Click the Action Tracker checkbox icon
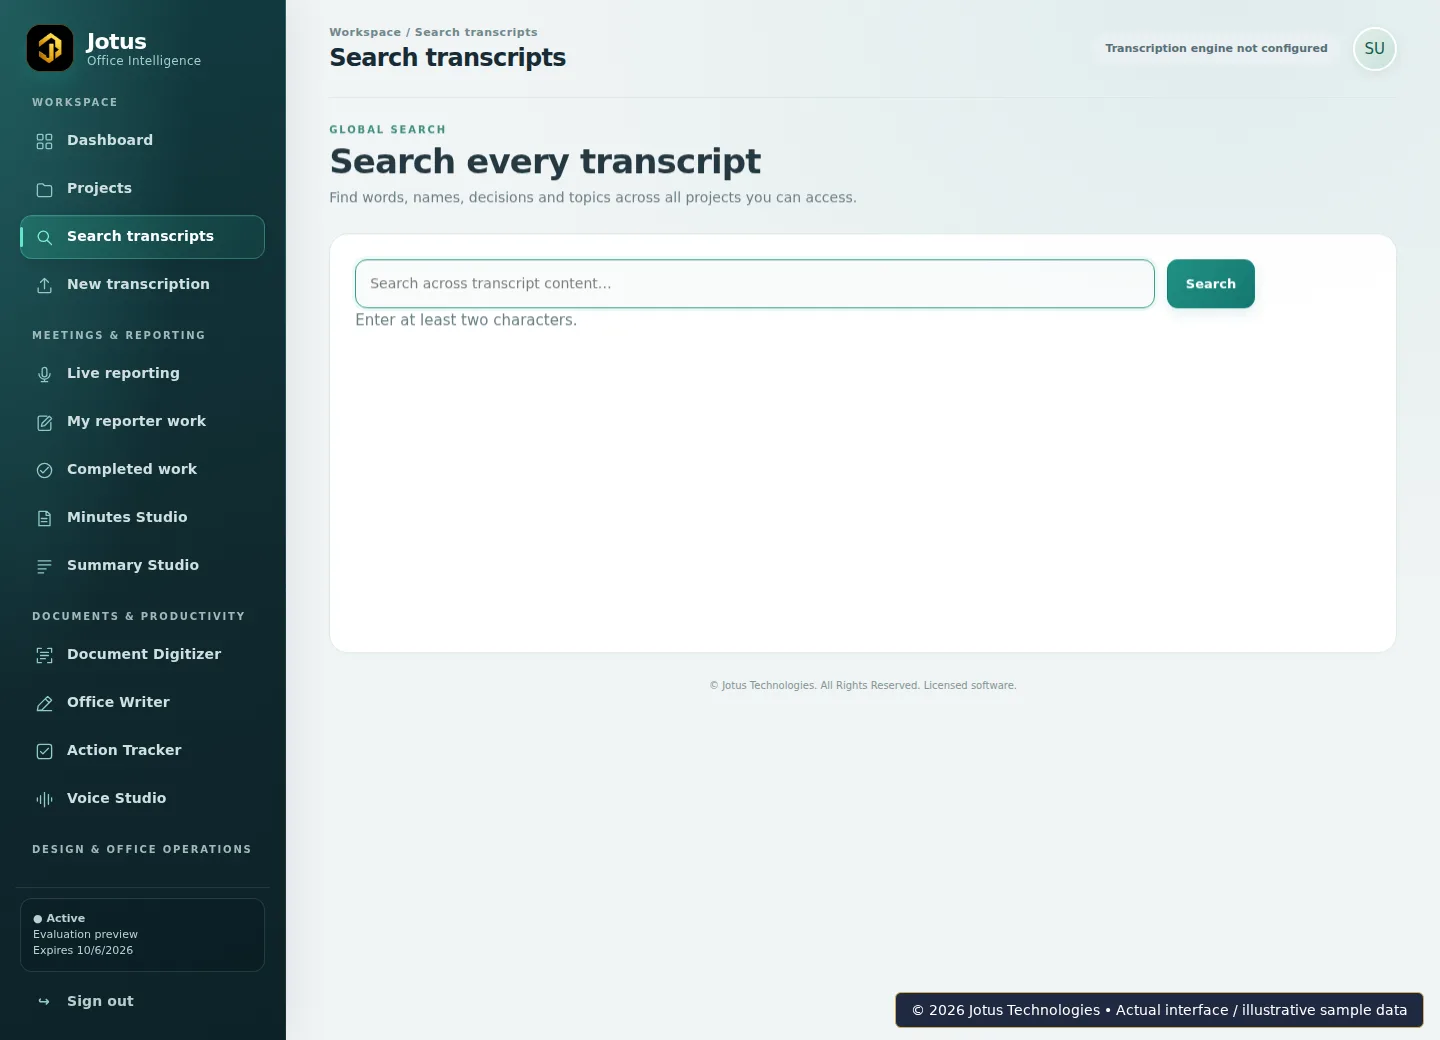This screenshot has width=1440, height=1040. click(44, 751)
